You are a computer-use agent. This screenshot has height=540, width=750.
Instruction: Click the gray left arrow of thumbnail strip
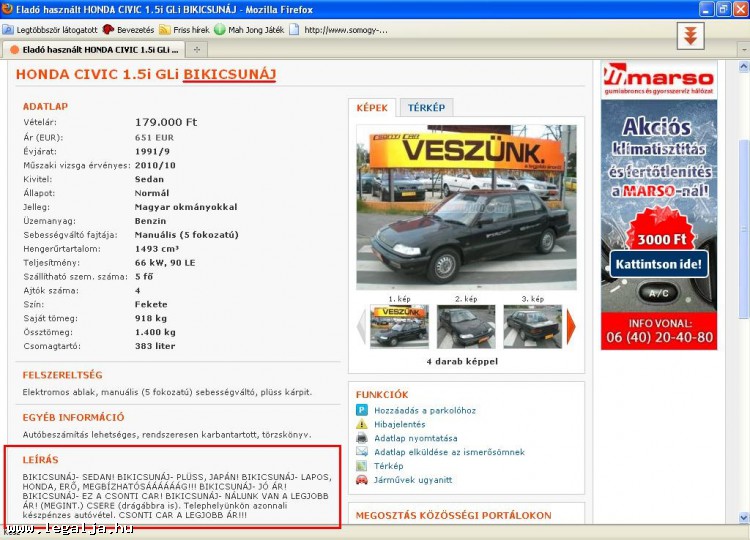click(x=362, y=326)
